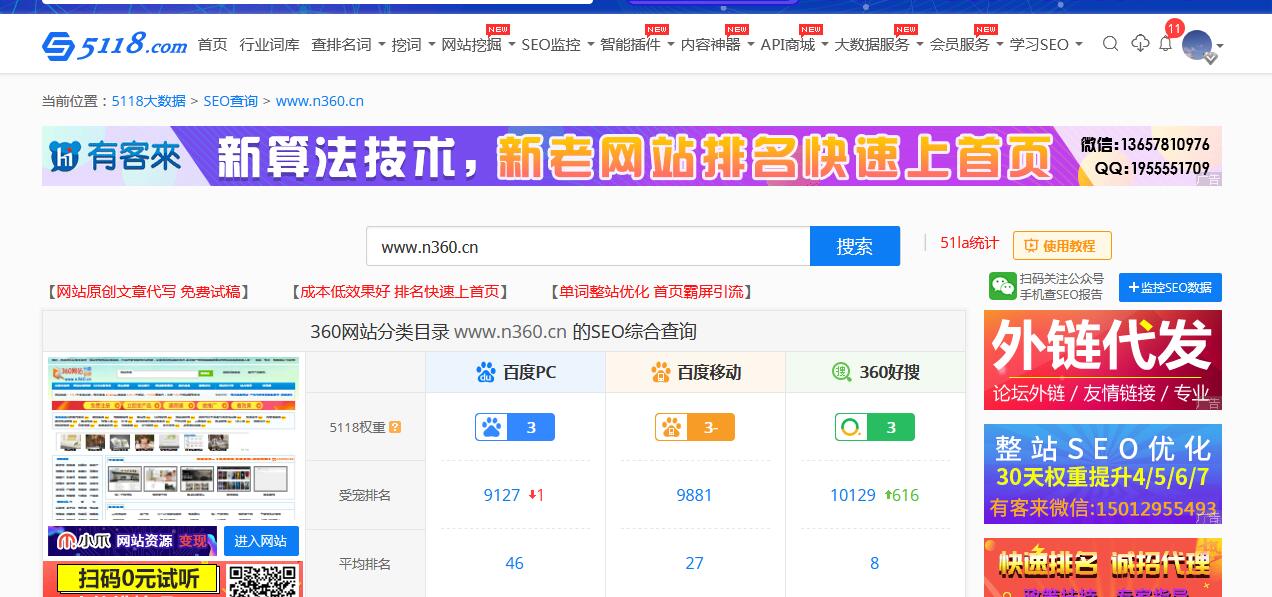Expand the 内容神器 dropdown menu
The width and height of the screenshot is (1272, 597).
[717, 44]
